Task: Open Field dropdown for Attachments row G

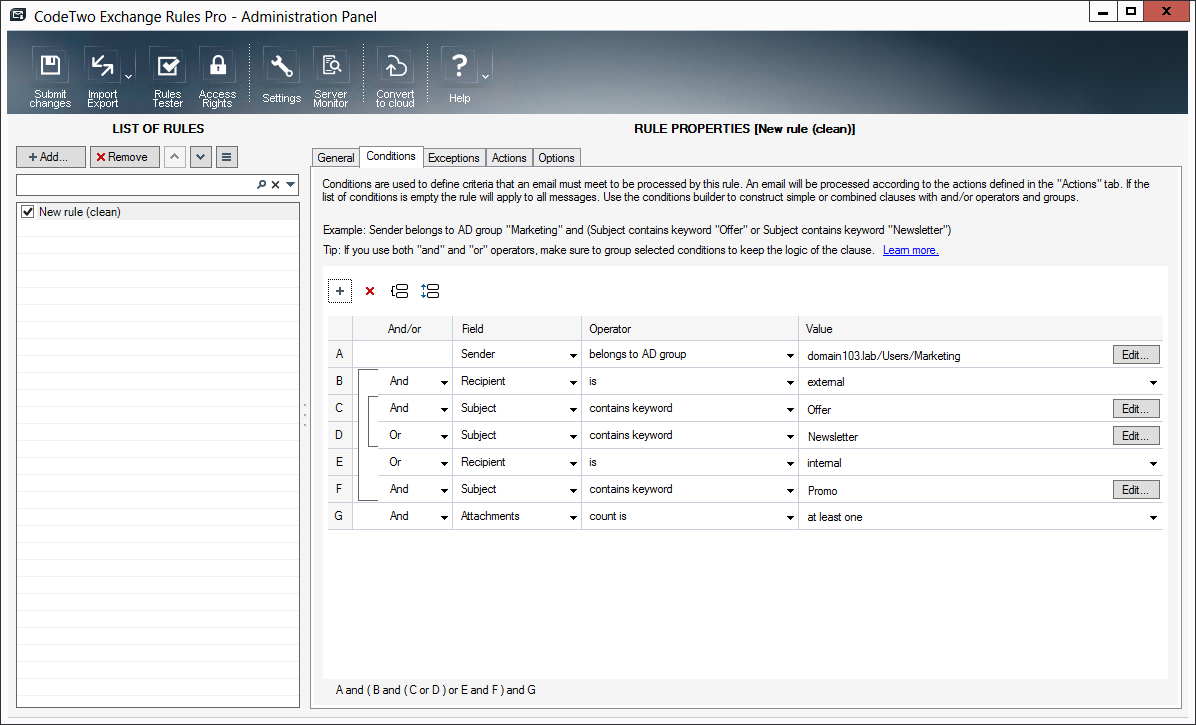Action: pos(573,518)
